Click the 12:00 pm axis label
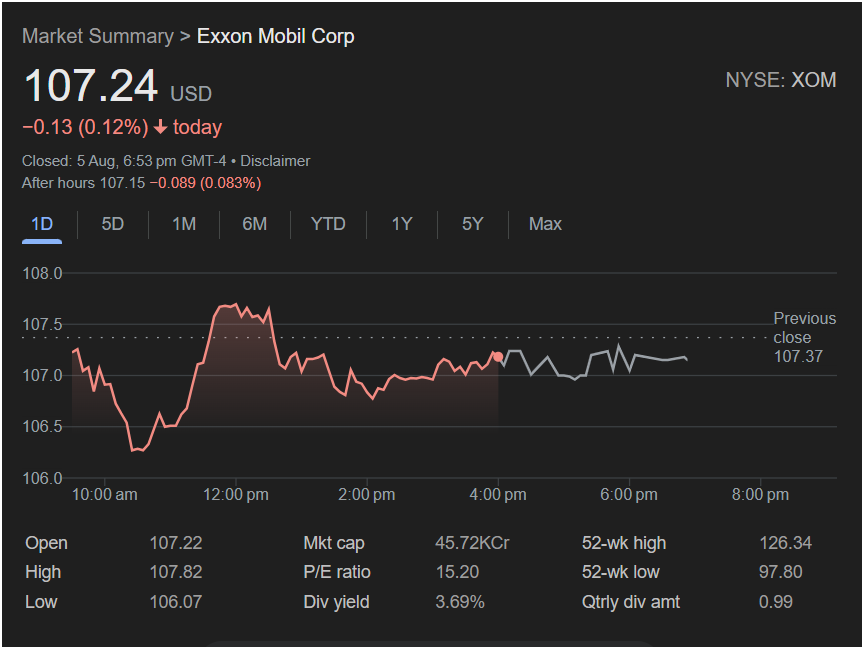 [x=236, y=495]
